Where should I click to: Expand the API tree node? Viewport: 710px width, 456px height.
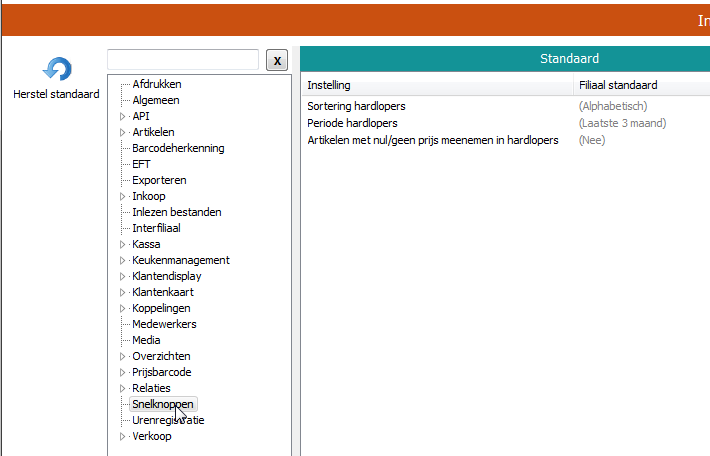pos(123,116)
